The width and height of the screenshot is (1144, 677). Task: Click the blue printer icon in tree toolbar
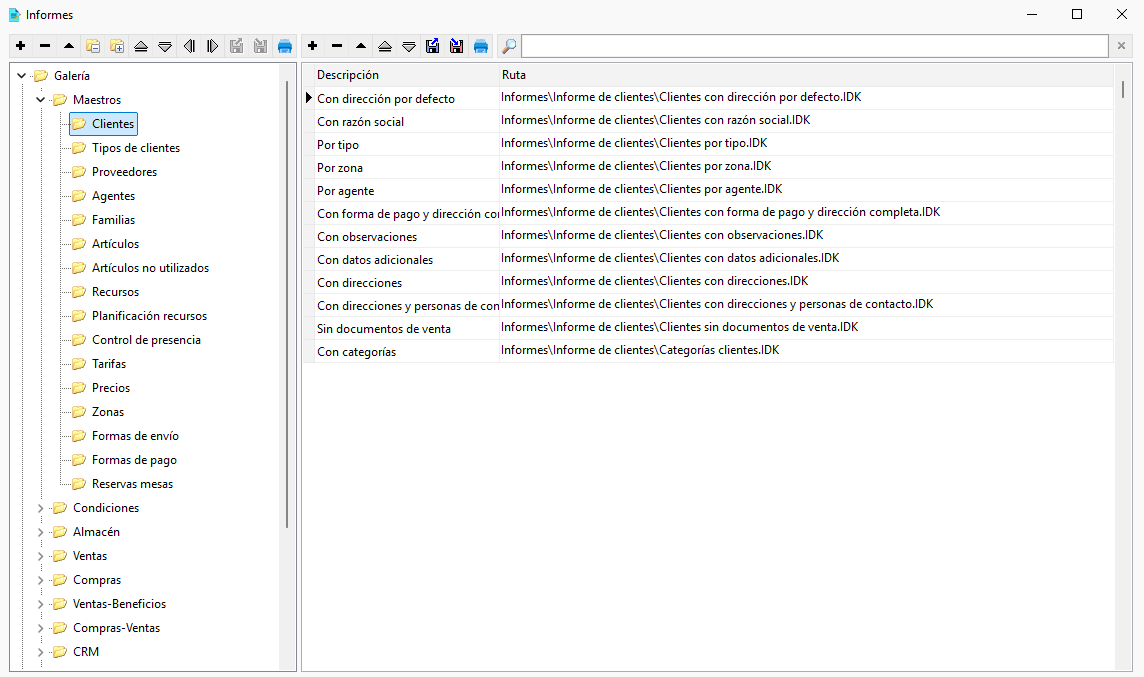[285, 46]
